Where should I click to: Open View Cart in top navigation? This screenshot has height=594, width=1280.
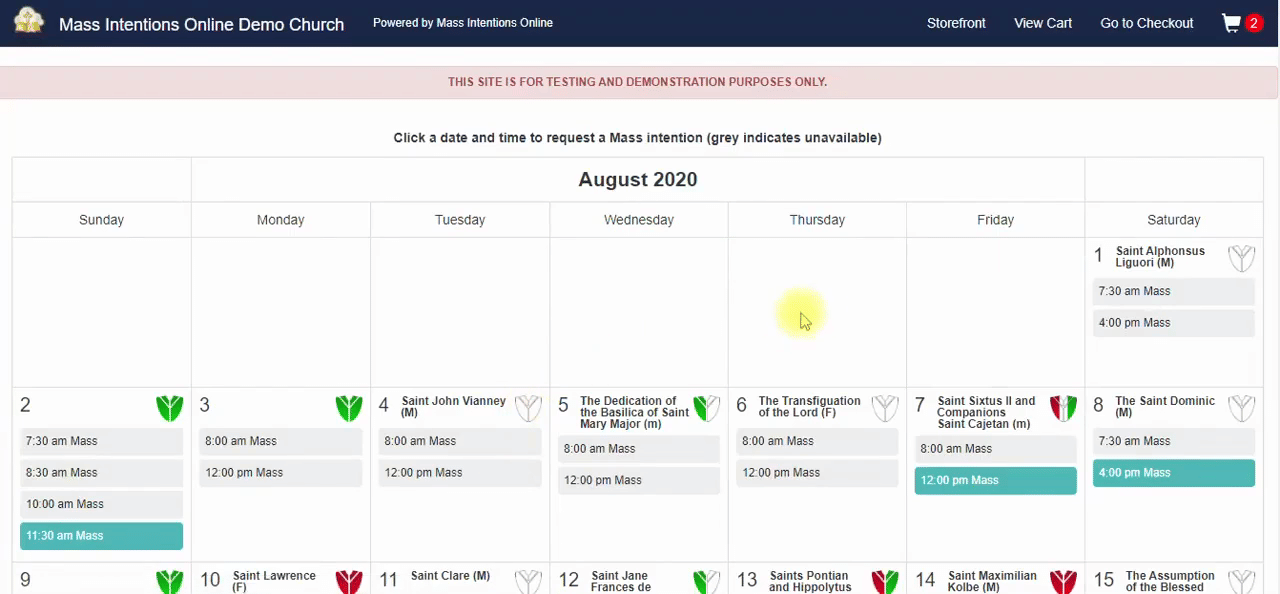pos(1043,23)
